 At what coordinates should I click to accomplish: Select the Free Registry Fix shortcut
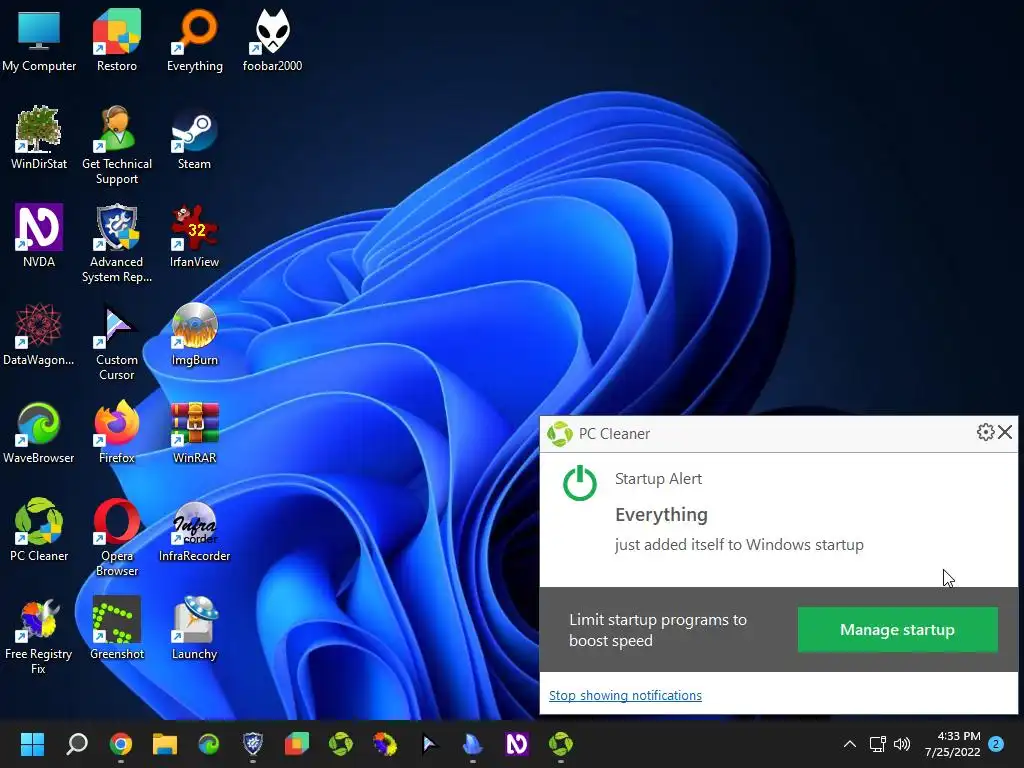point(39,635)
